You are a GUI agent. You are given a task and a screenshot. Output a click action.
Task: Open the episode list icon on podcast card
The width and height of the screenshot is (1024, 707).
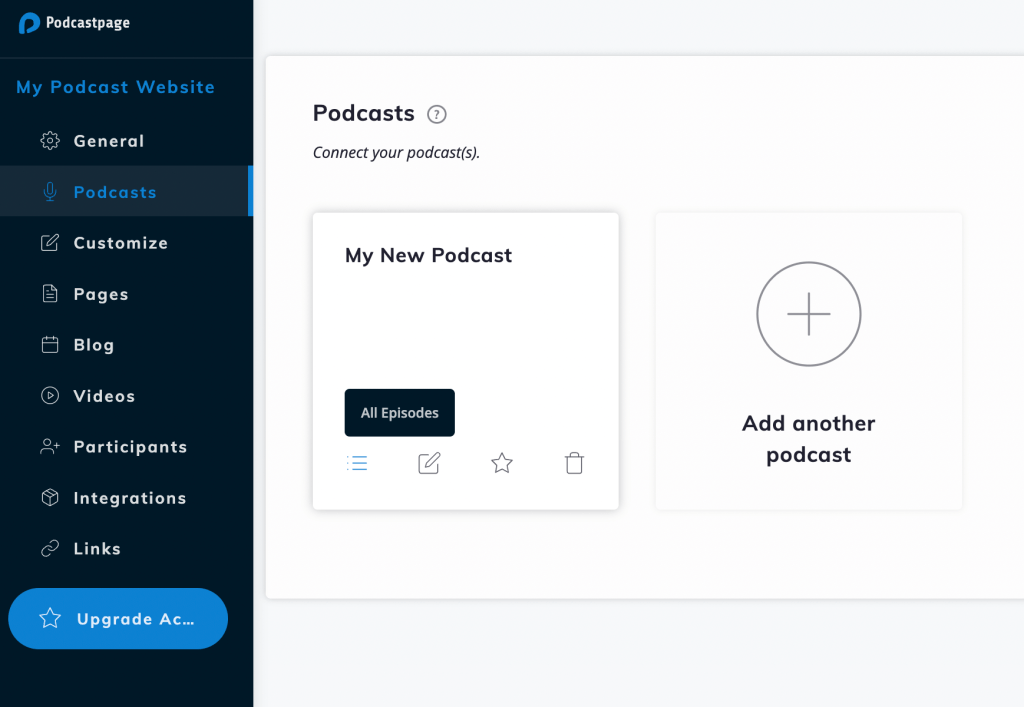tap(357, 462)
